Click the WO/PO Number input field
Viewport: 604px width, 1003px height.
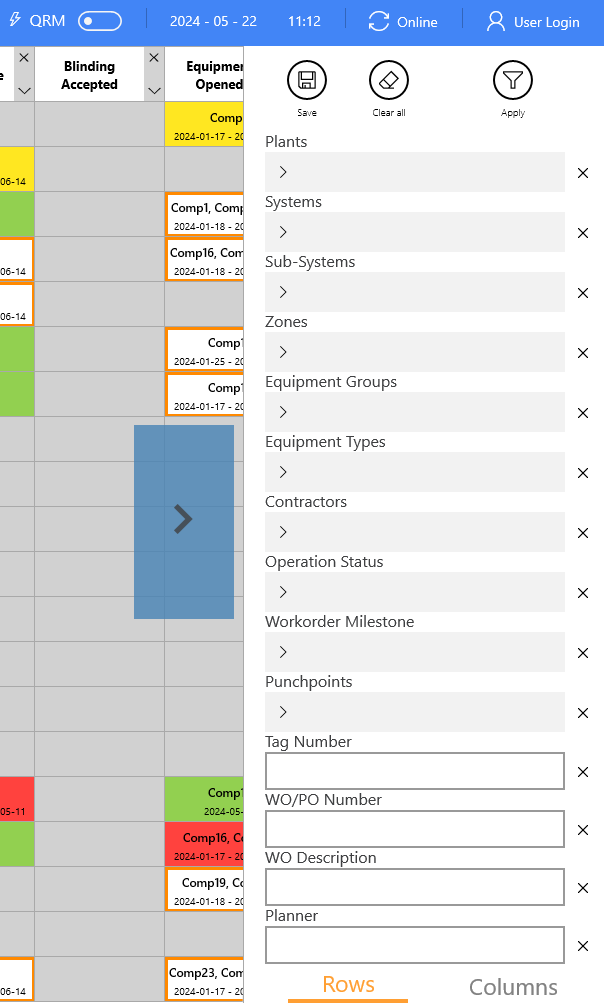point(415,829)
